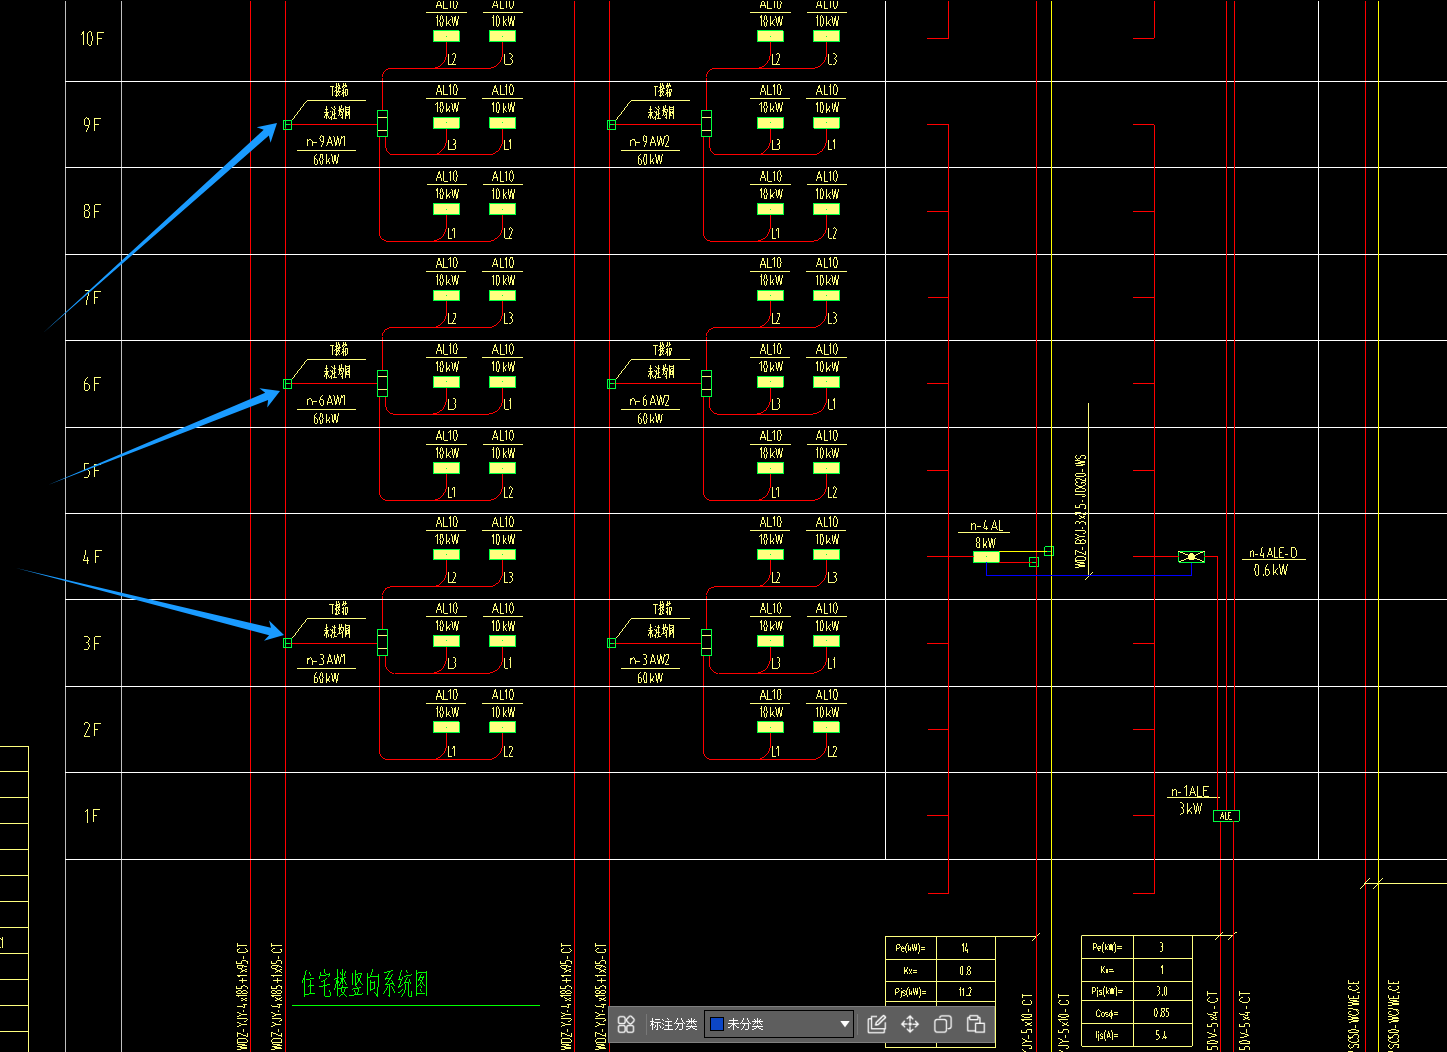Click the blue color swatch next to 未分类
Viewport: 1447px width, 1052px height.
(716, 1024)
